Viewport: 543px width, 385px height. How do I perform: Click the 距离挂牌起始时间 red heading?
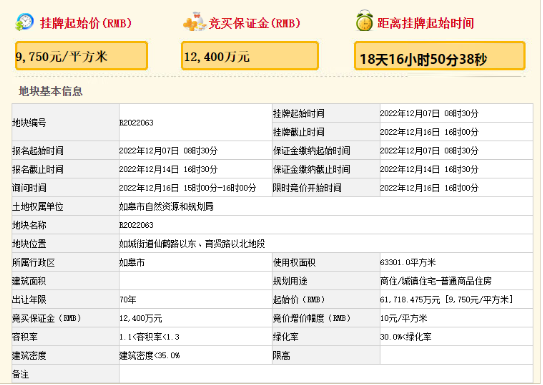(x=425, y=23)
